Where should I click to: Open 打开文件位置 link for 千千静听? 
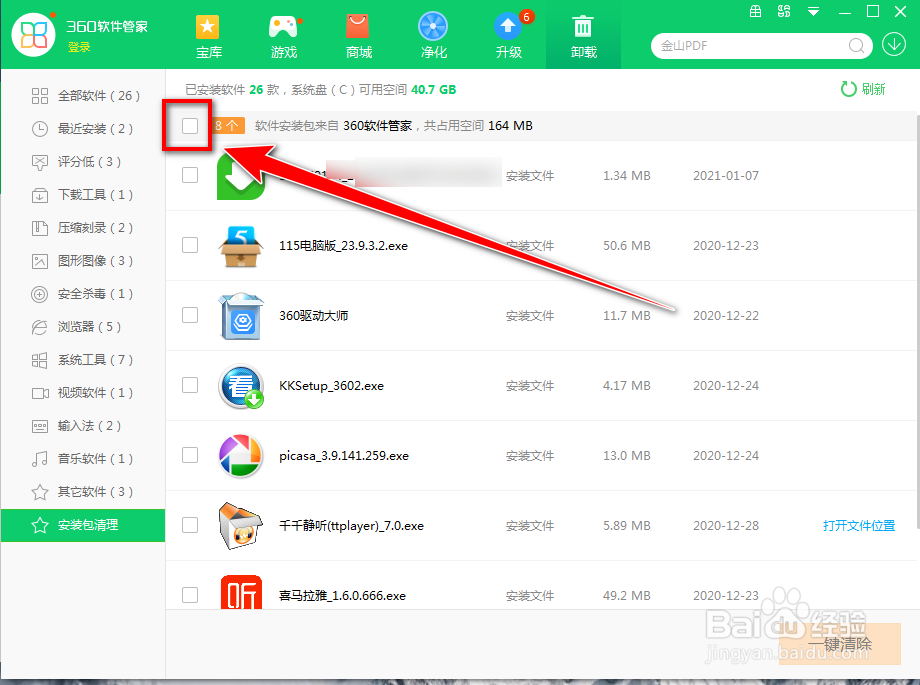click(x=857, y=525)
